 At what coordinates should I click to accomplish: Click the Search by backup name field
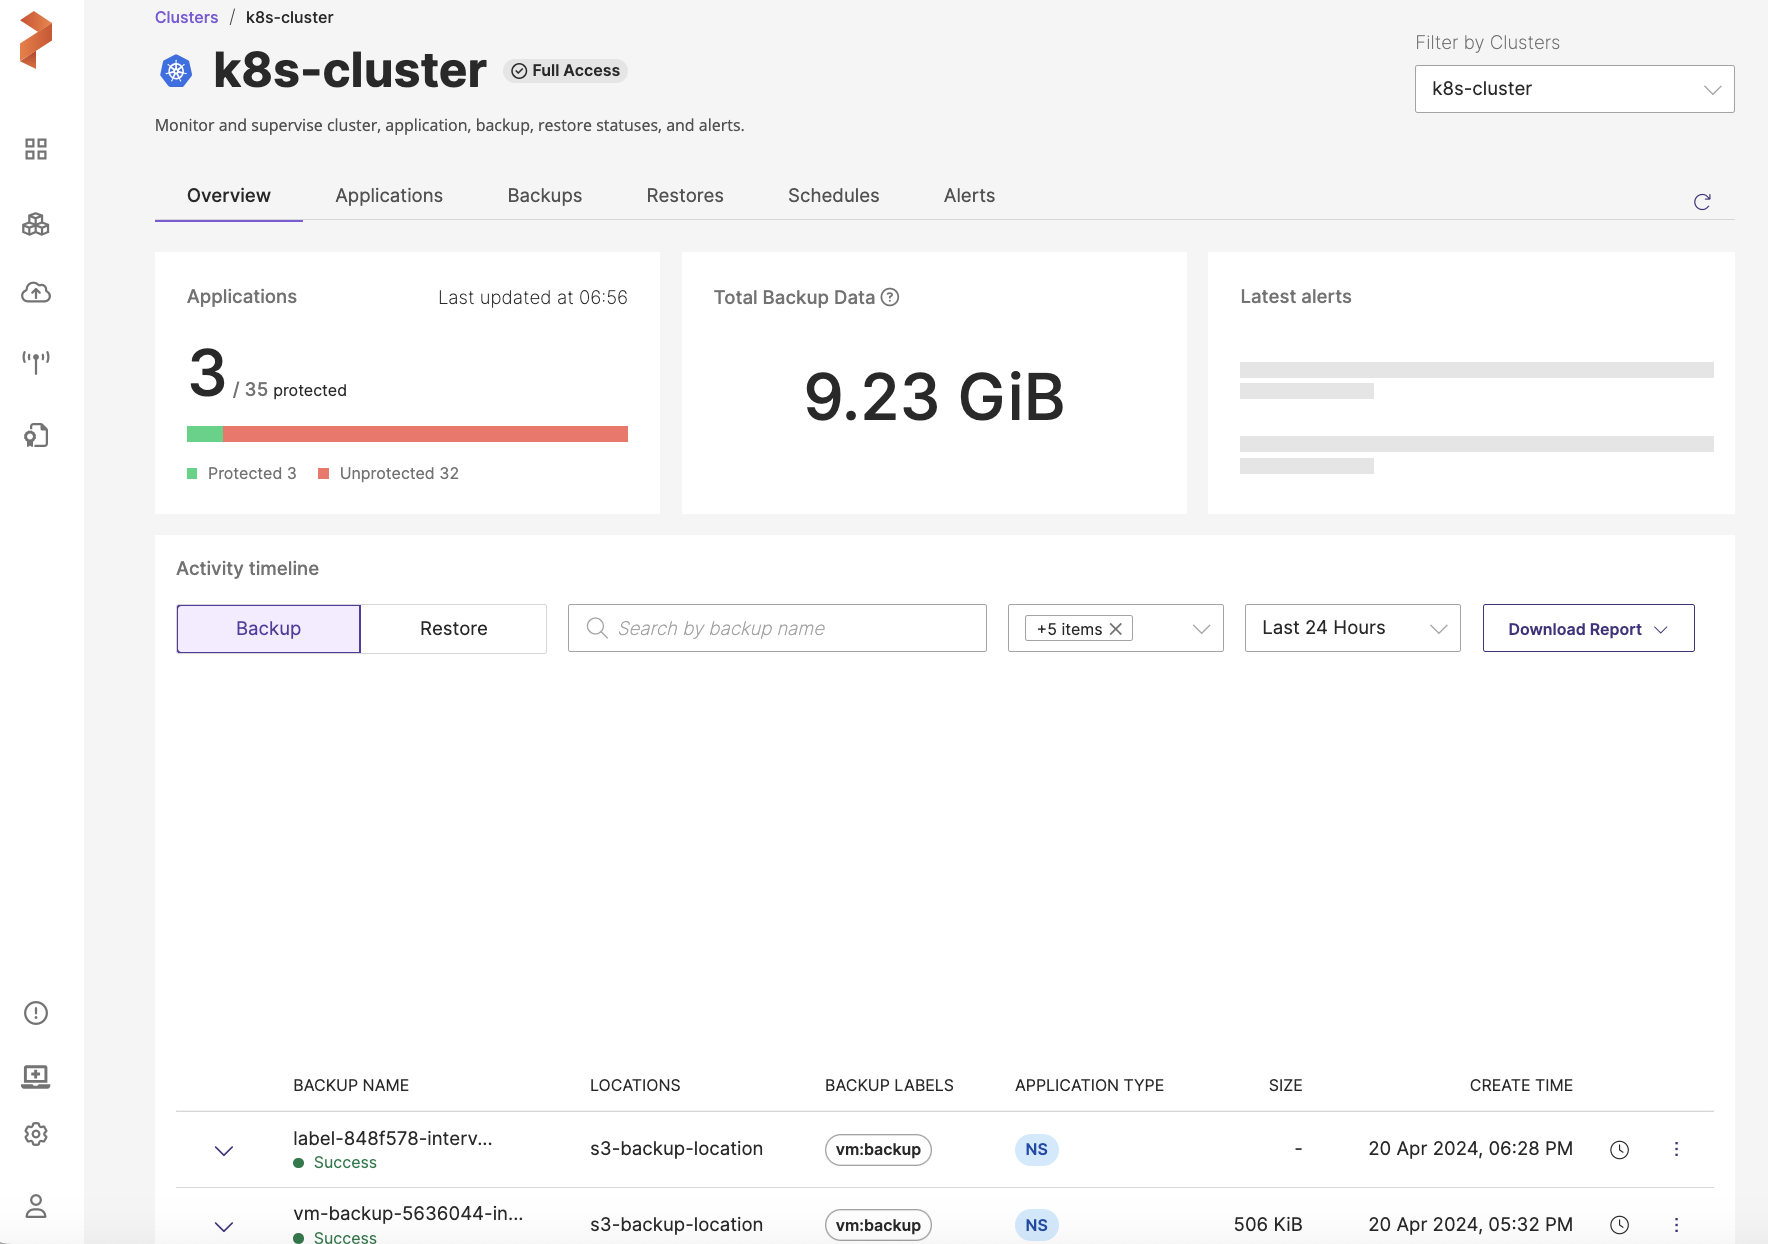790,628
